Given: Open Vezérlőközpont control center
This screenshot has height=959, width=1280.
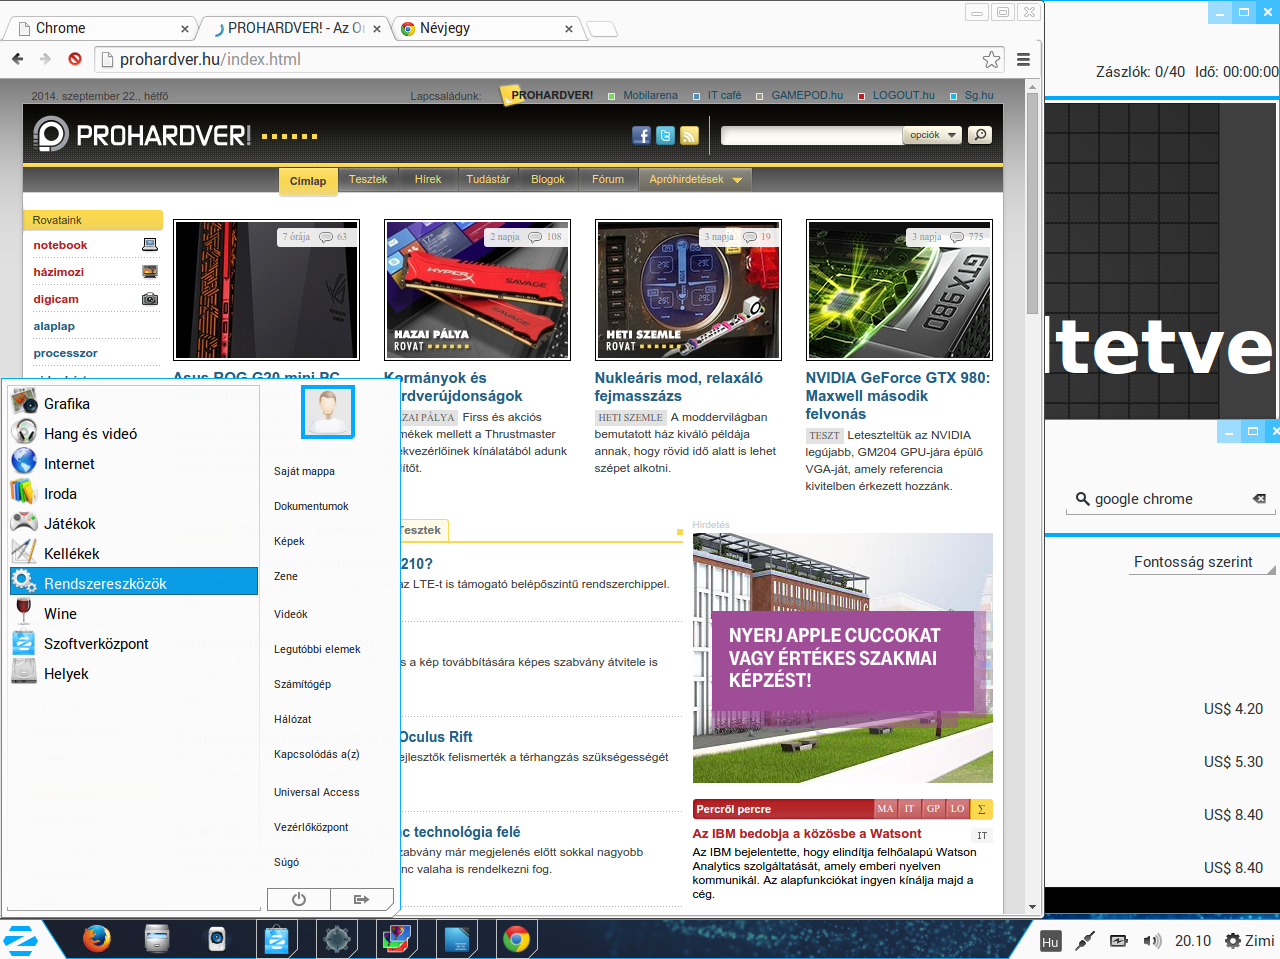Looking at the screenshot, I should point(311,827).
